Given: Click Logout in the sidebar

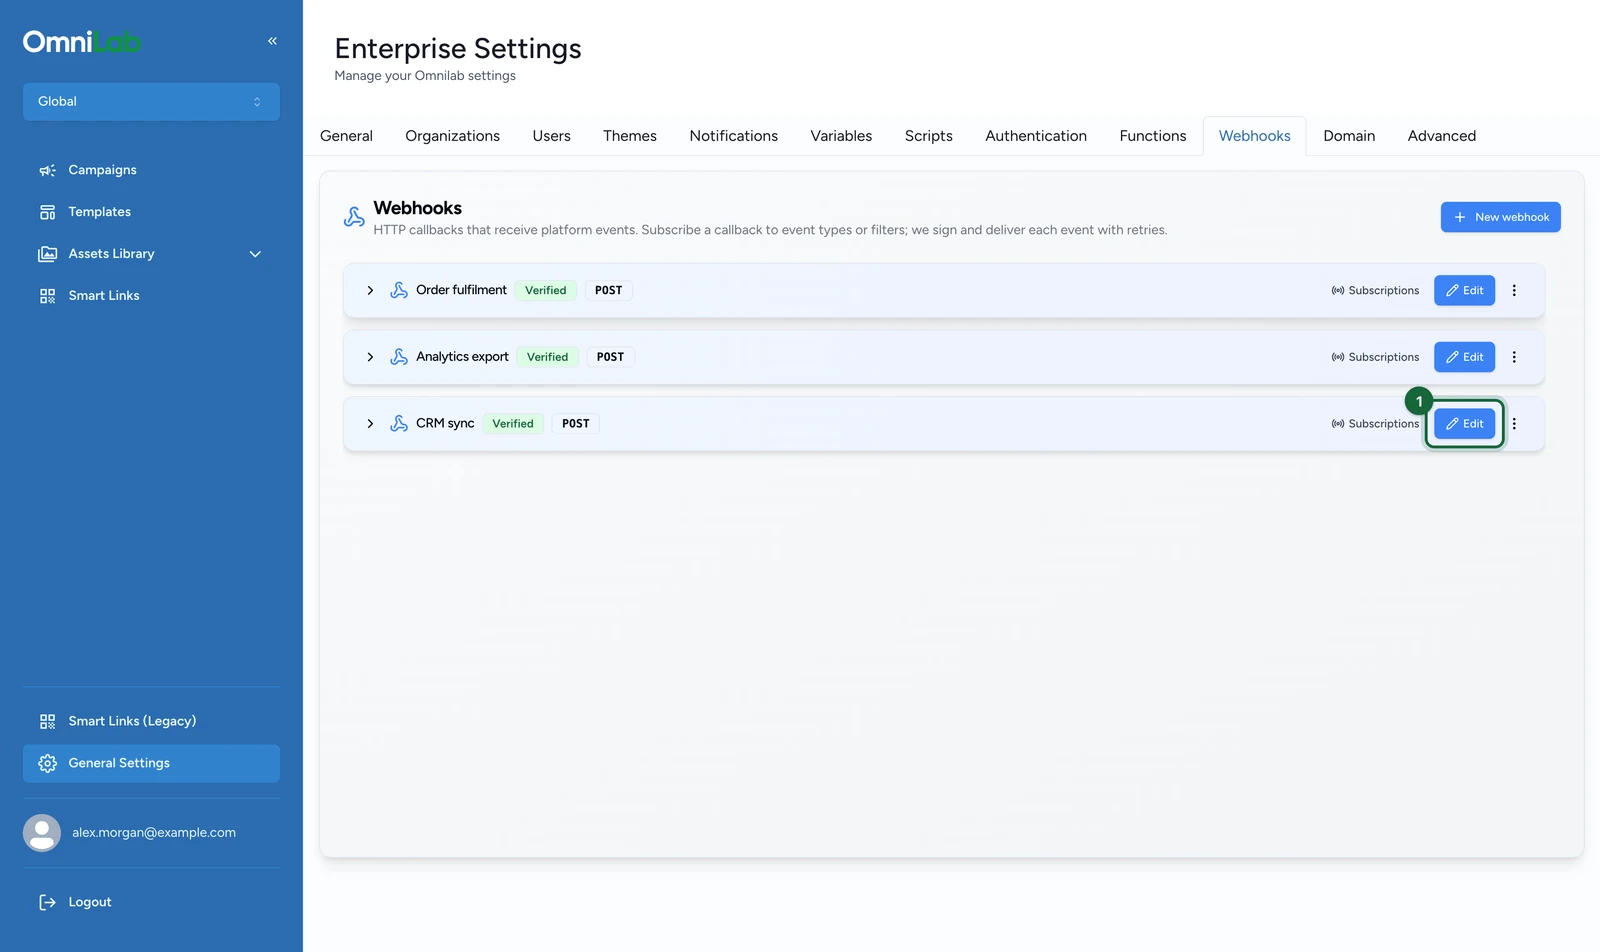Looking at the screenshot, I should coord(151,902).
